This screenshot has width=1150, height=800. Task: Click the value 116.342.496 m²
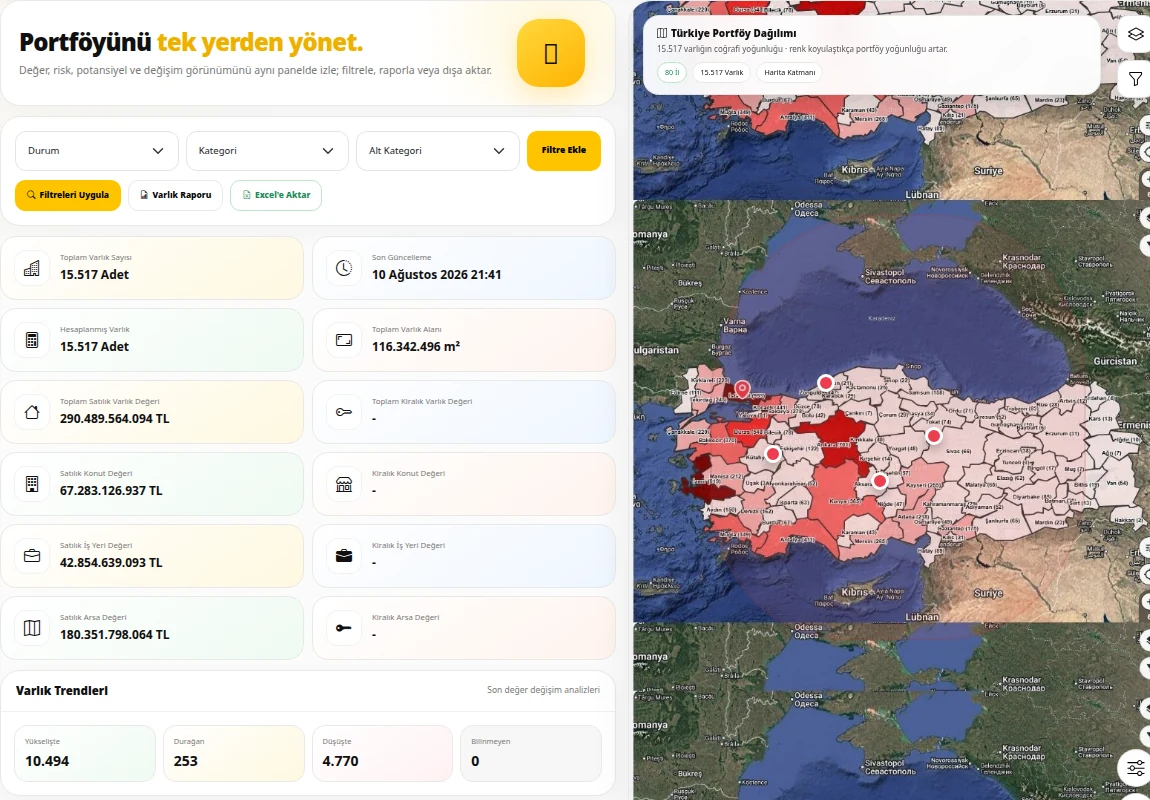pos(416,347)
